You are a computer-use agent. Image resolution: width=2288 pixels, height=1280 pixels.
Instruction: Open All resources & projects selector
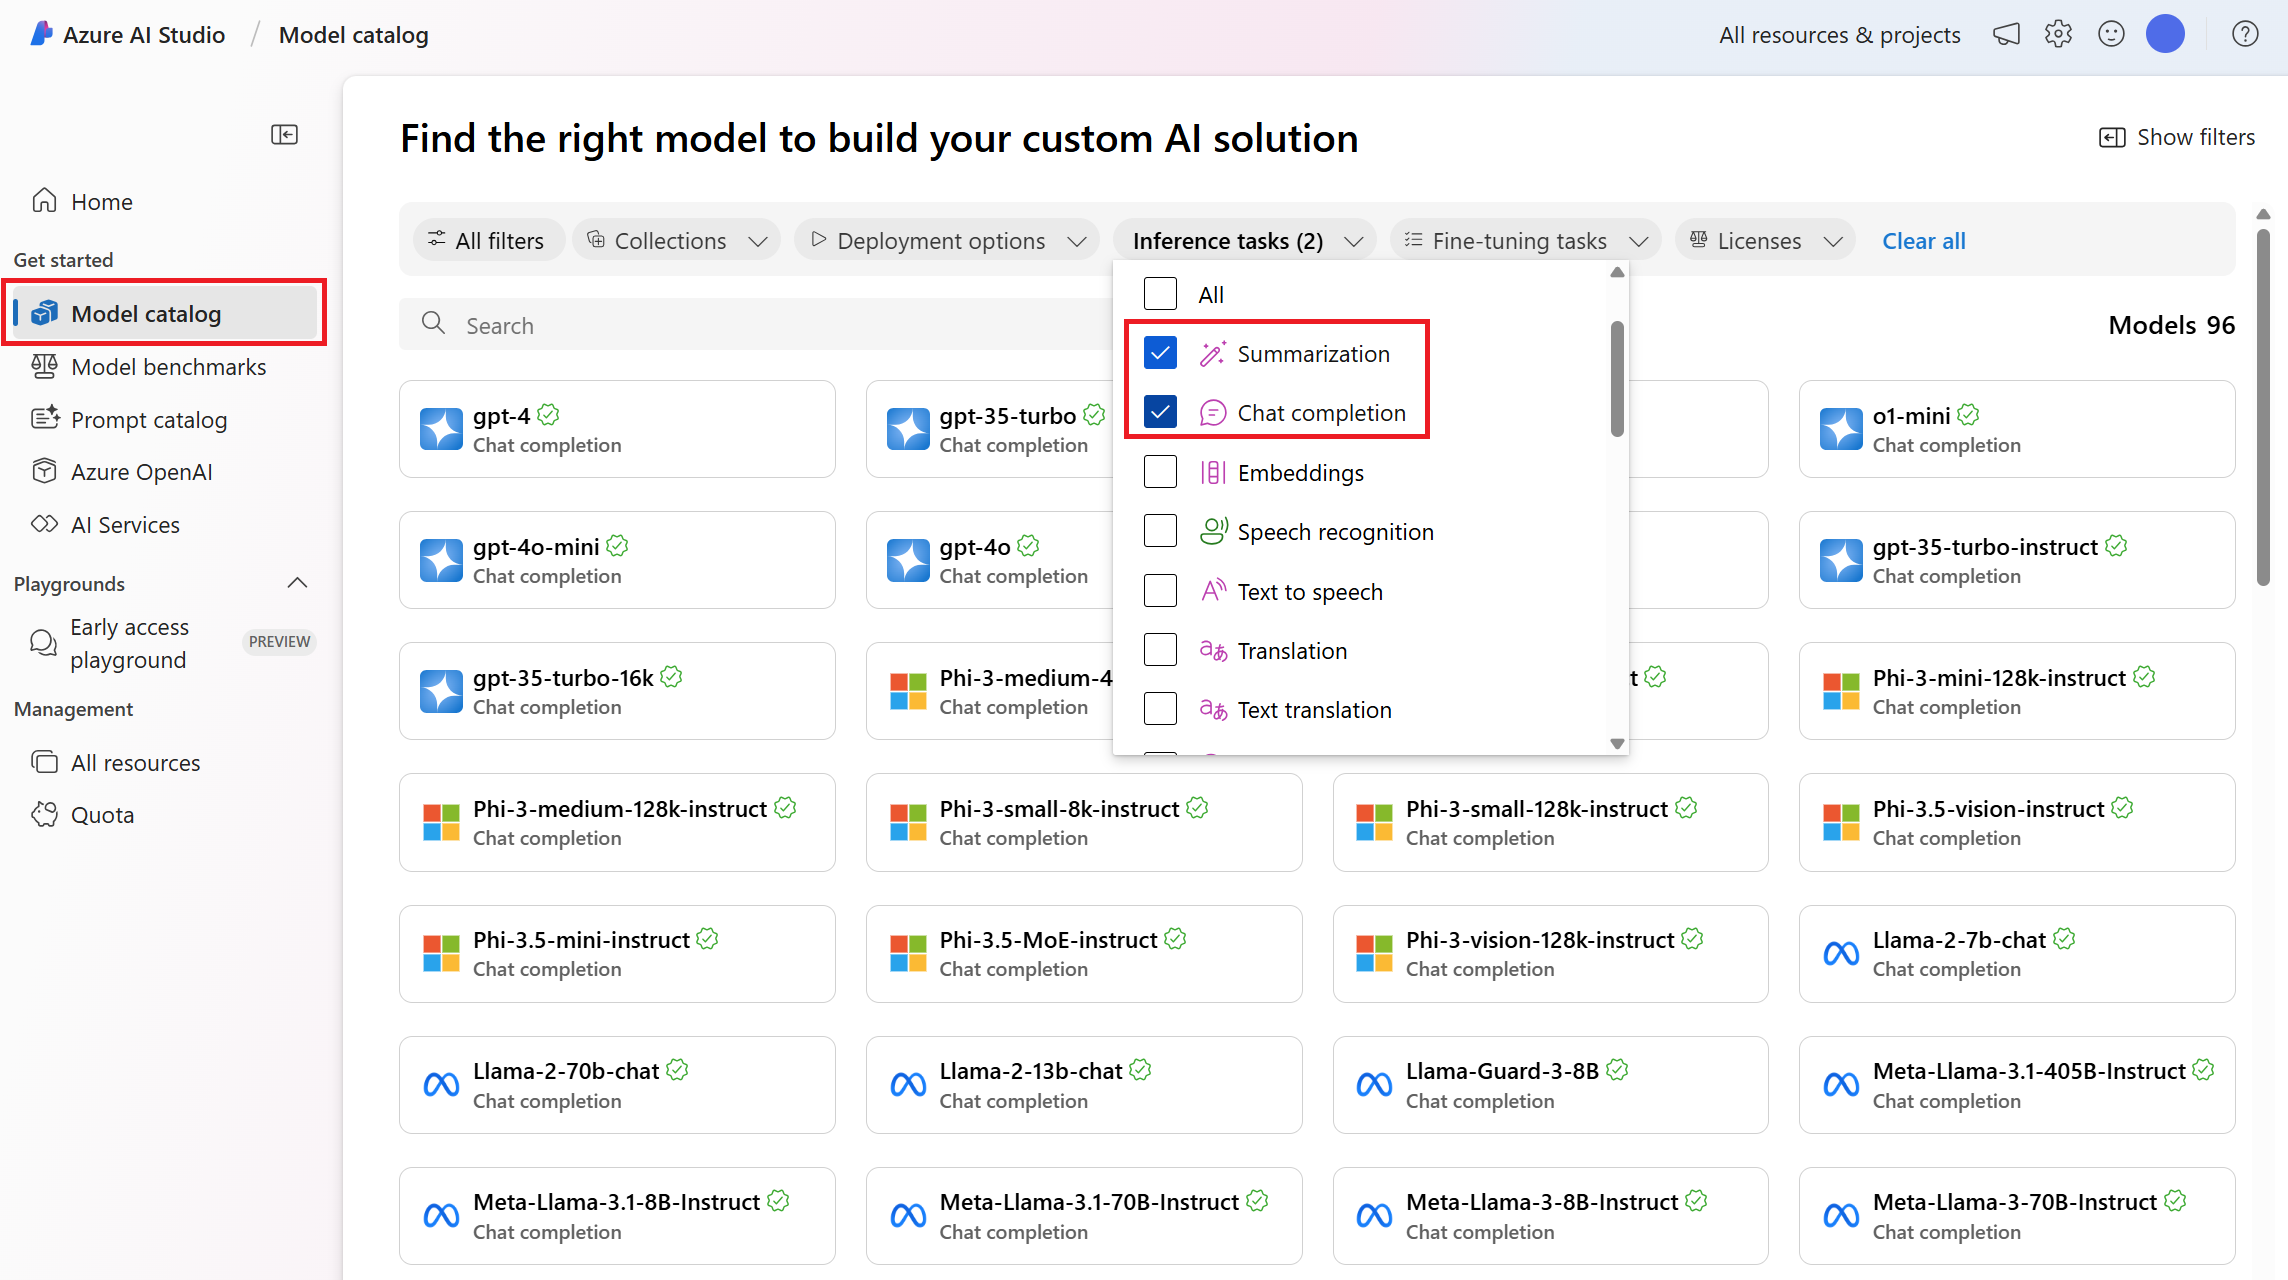(x=1839, y=35)
